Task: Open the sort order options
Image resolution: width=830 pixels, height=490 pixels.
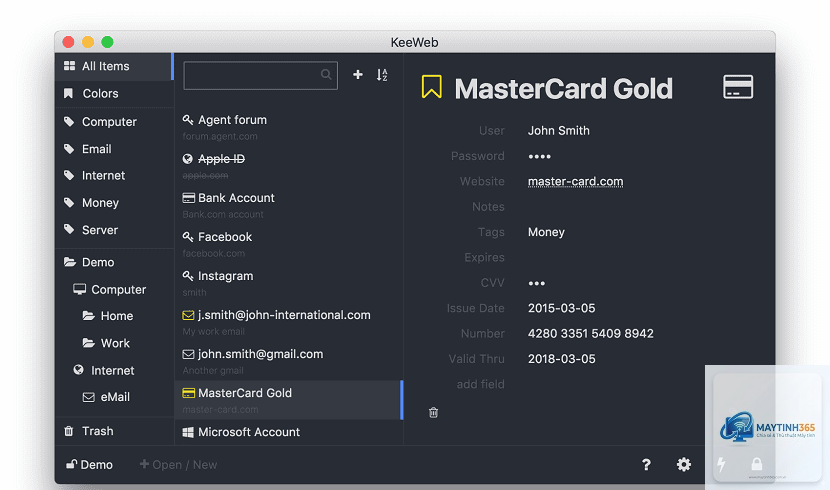Action: pos(382,75)
